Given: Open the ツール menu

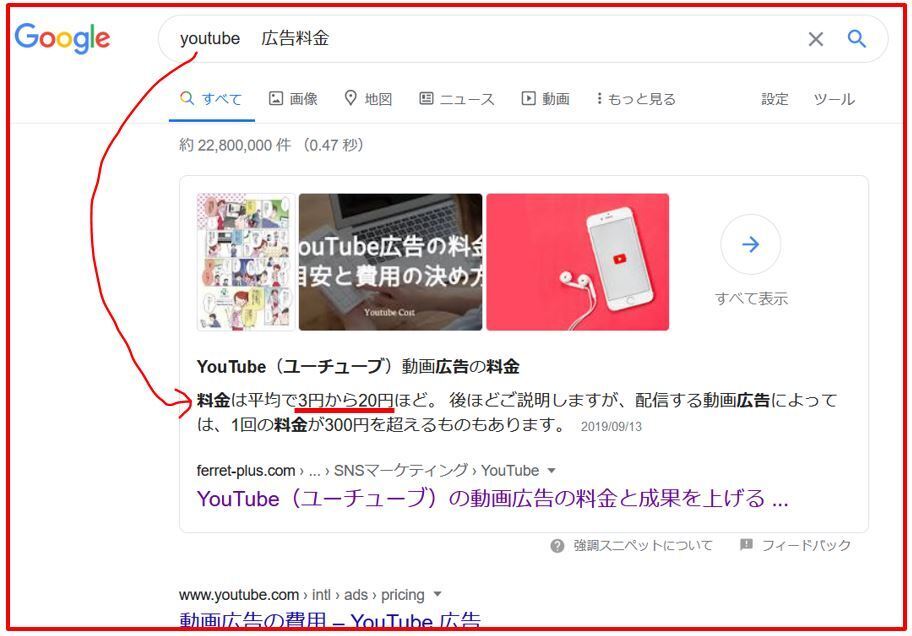Looking at the screenshot, I should pos(834,99).
